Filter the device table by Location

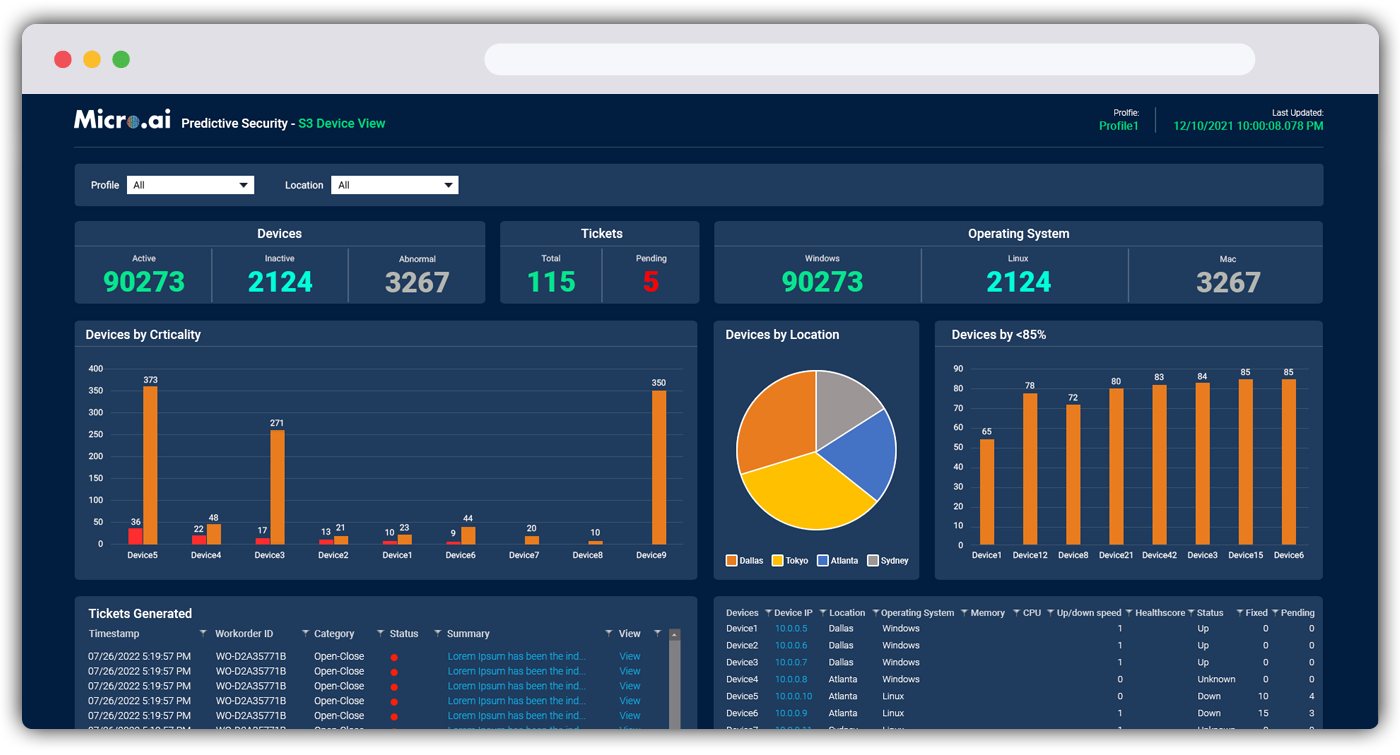point(875,612)
